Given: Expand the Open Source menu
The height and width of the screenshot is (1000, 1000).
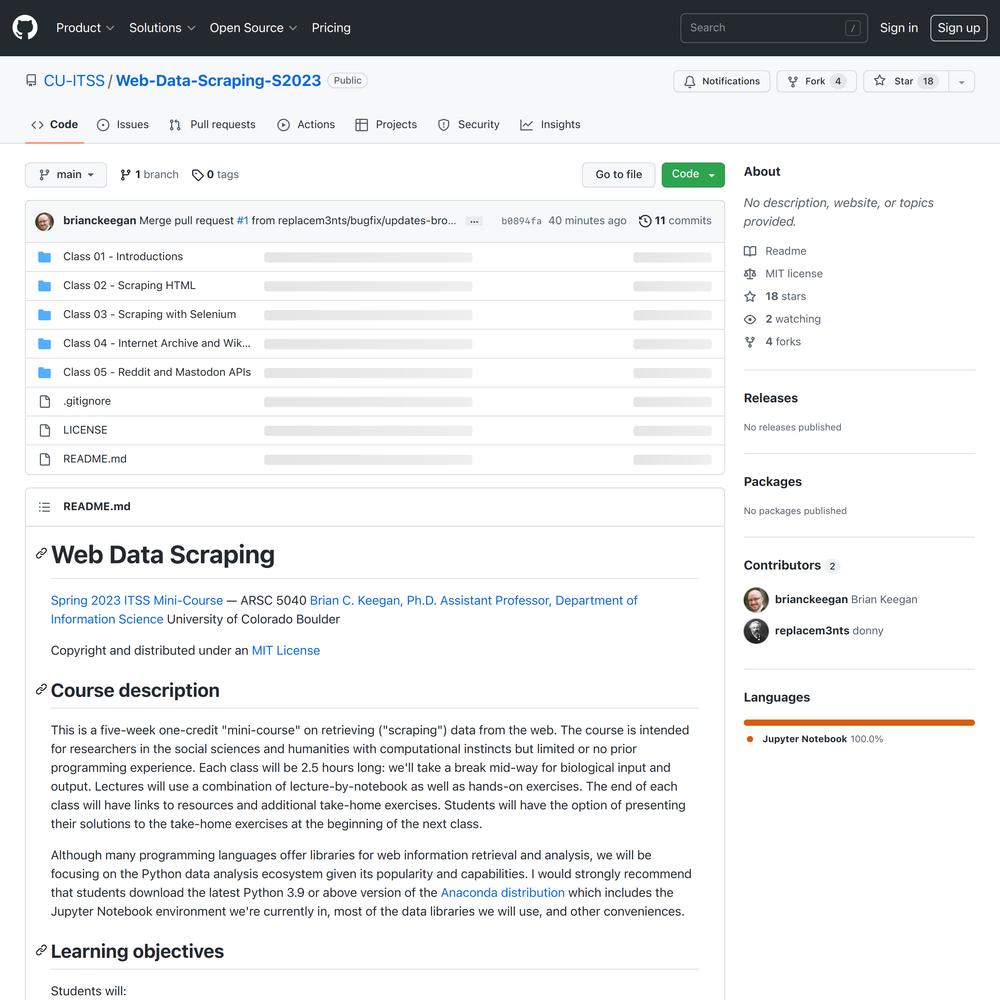Looking at the screenshot, I should pos(253,28).
